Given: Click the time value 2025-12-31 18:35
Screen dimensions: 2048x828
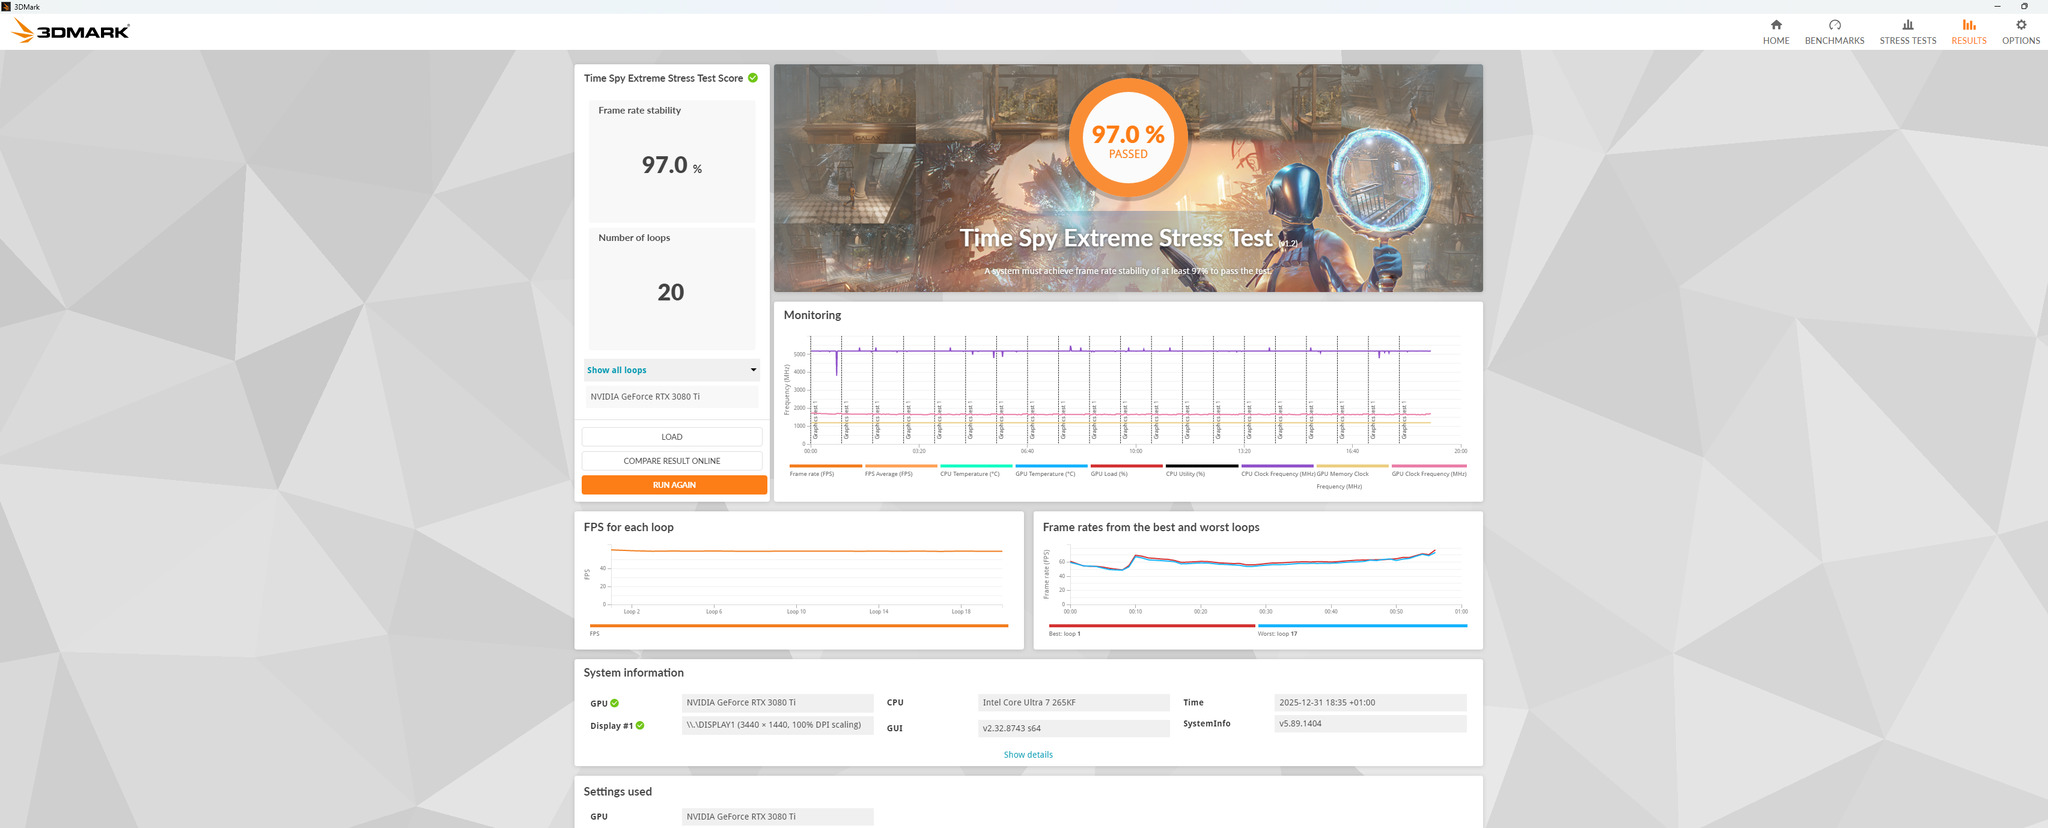Looking at the screenshot, I should [x=1370, y=703].
